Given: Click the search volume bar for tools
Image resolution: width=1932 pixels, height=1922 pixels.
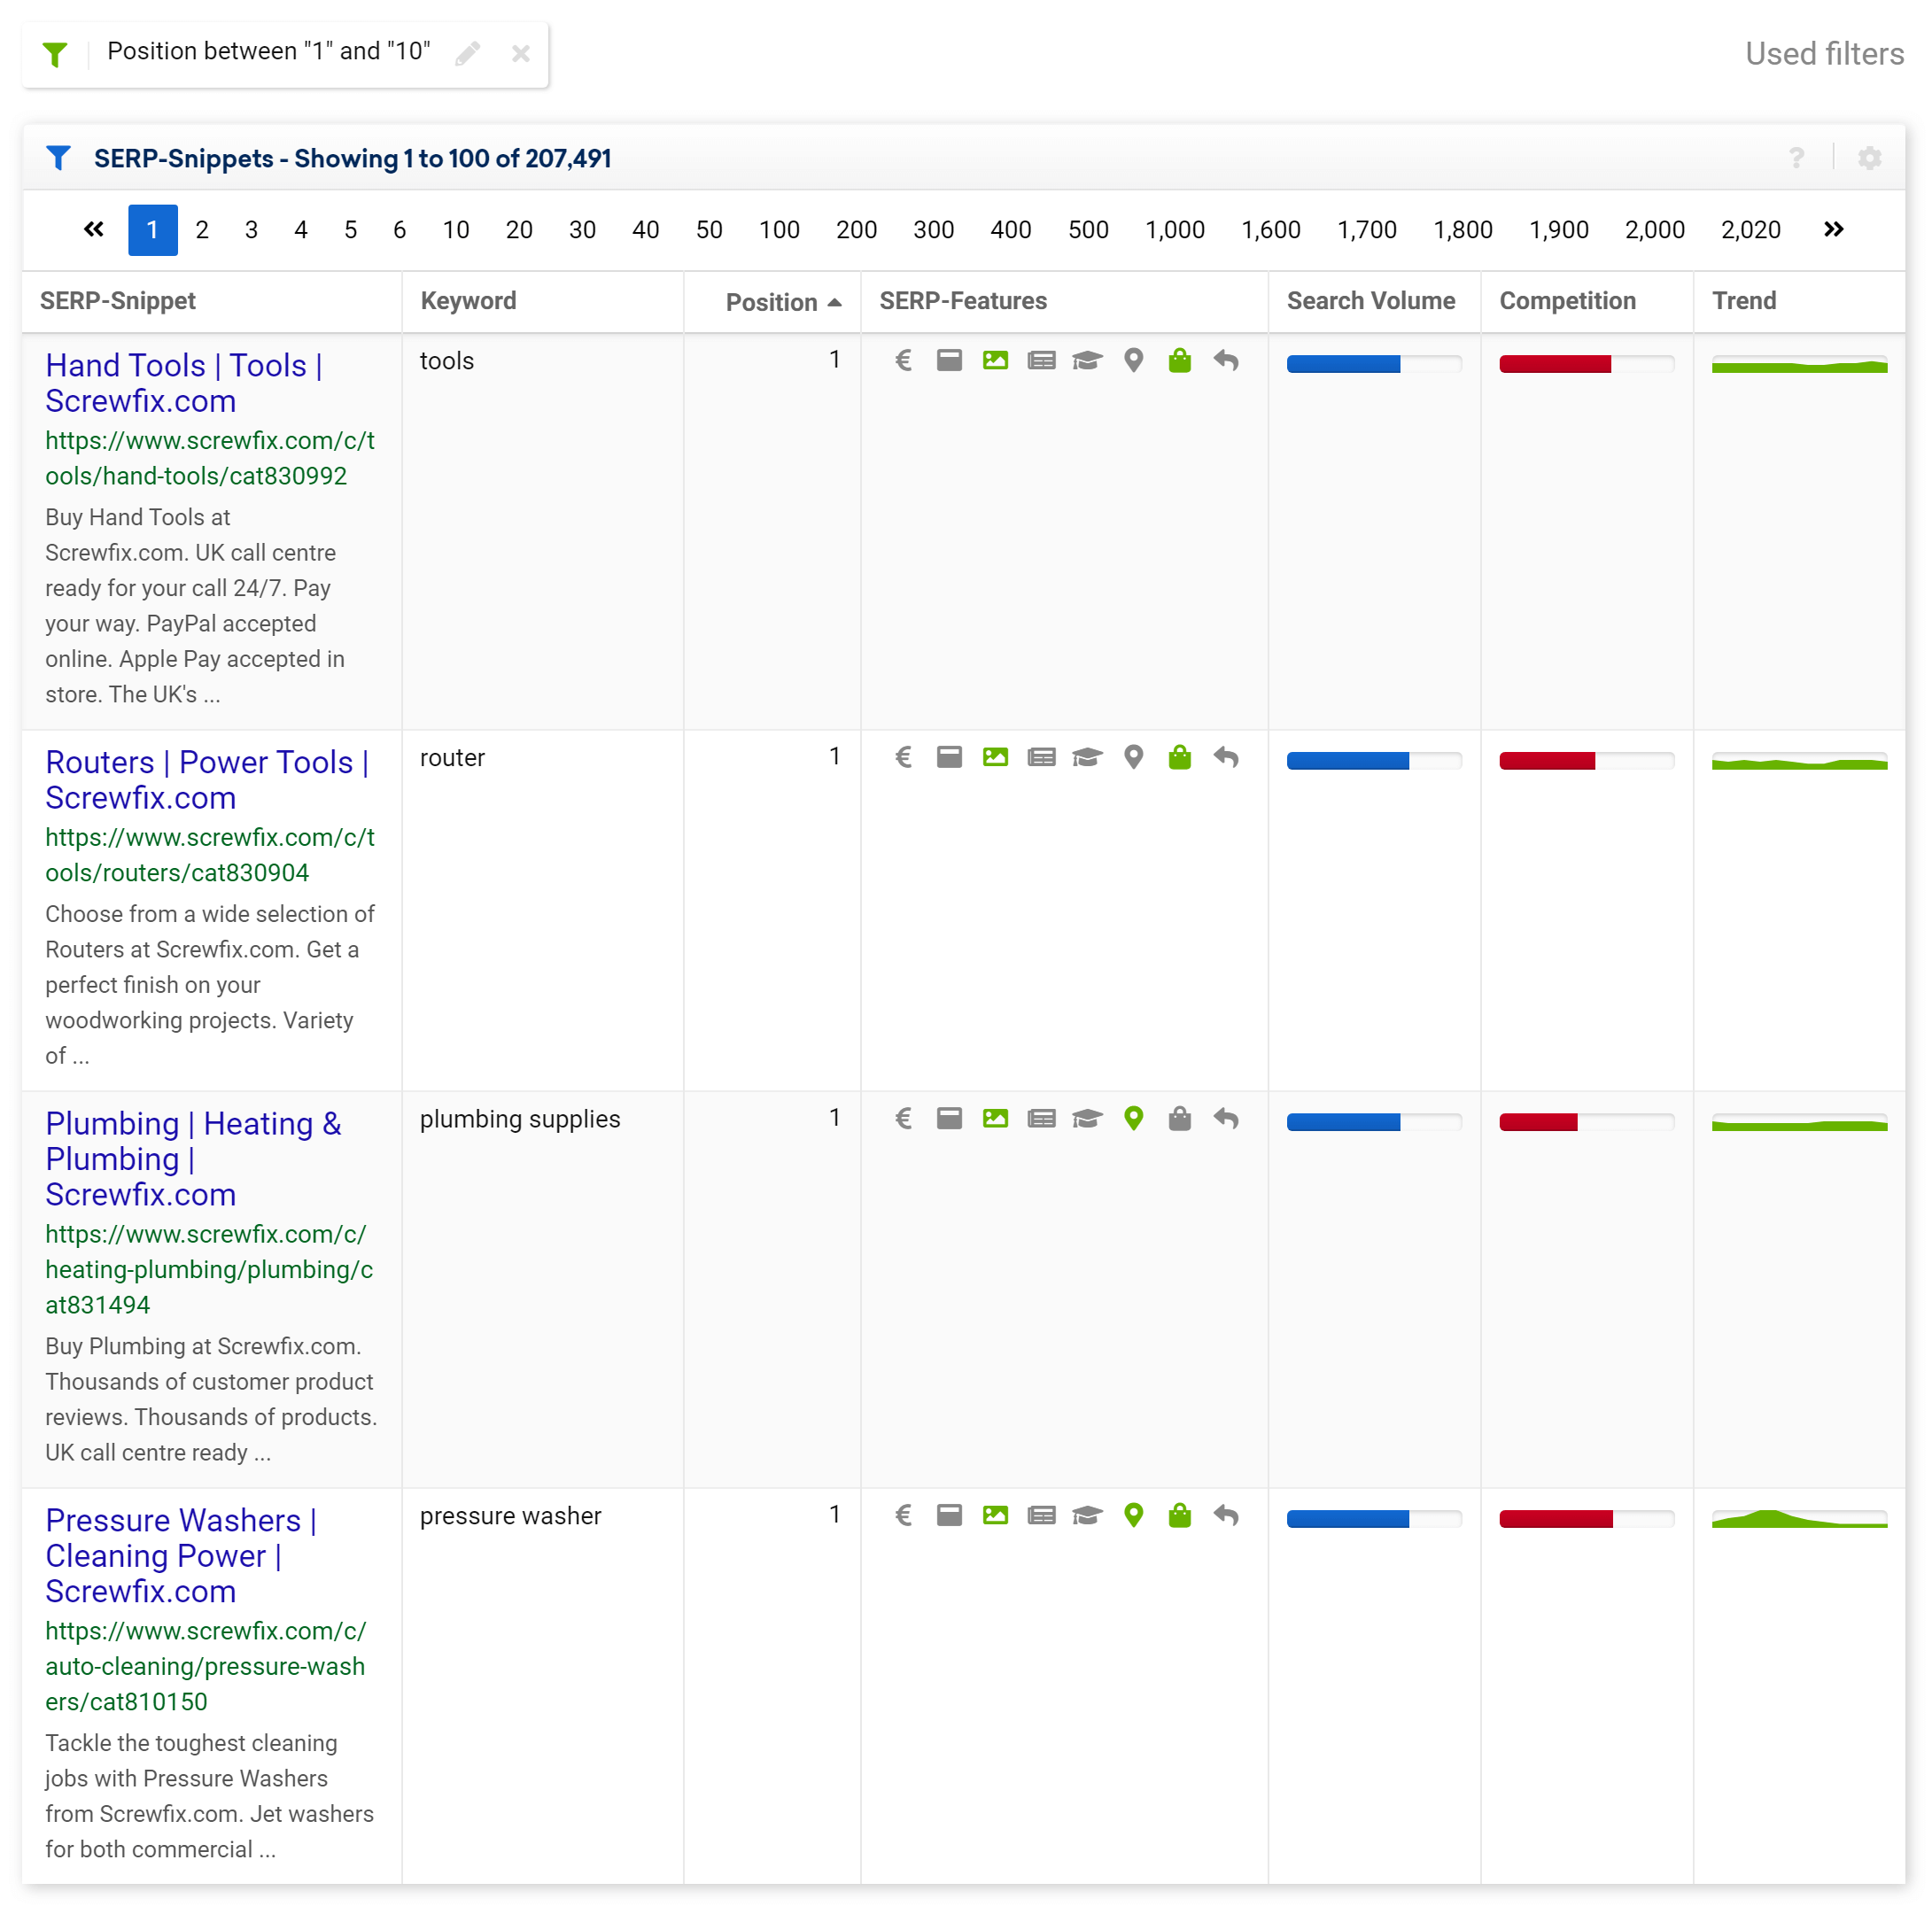Looking at the screenshot, I should 1373,364.
